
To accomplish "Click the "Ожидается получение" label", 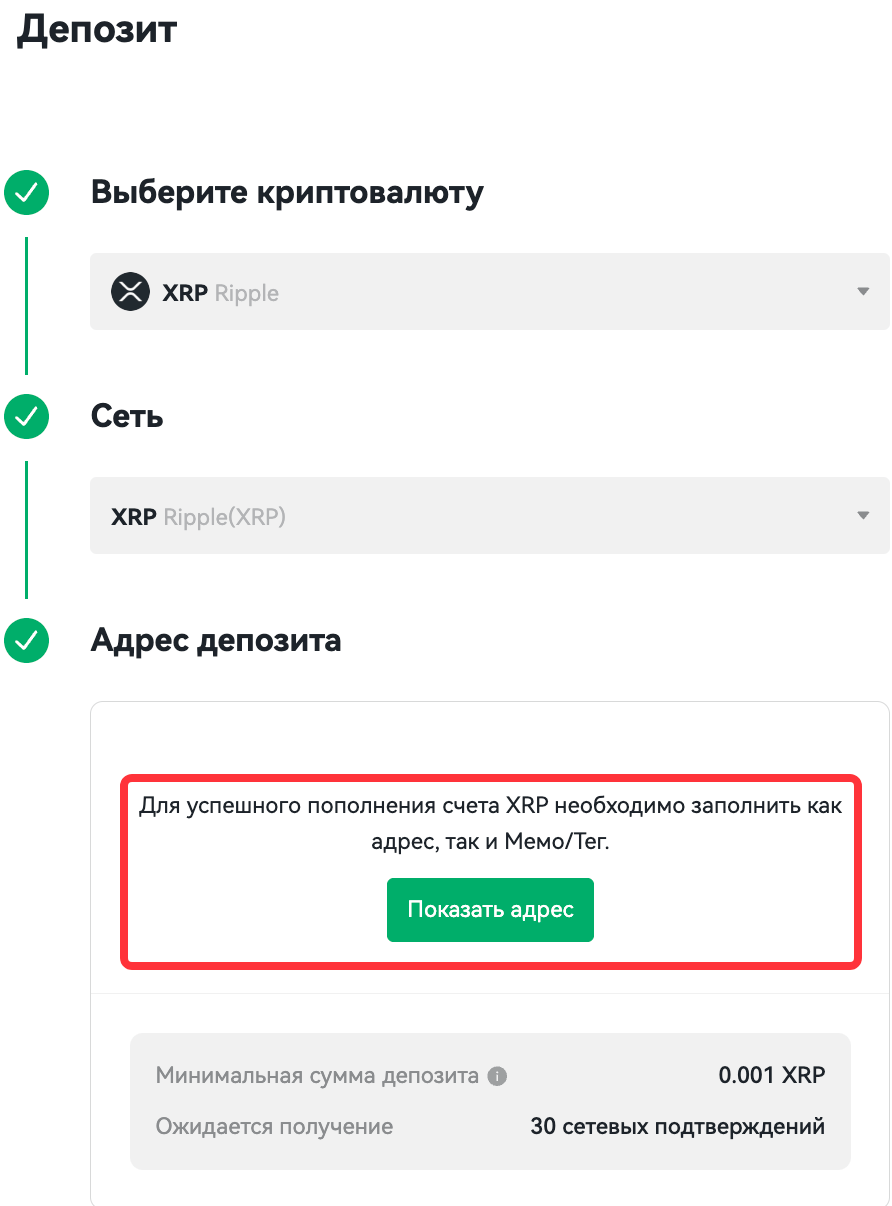I will tap(274, 1127).
